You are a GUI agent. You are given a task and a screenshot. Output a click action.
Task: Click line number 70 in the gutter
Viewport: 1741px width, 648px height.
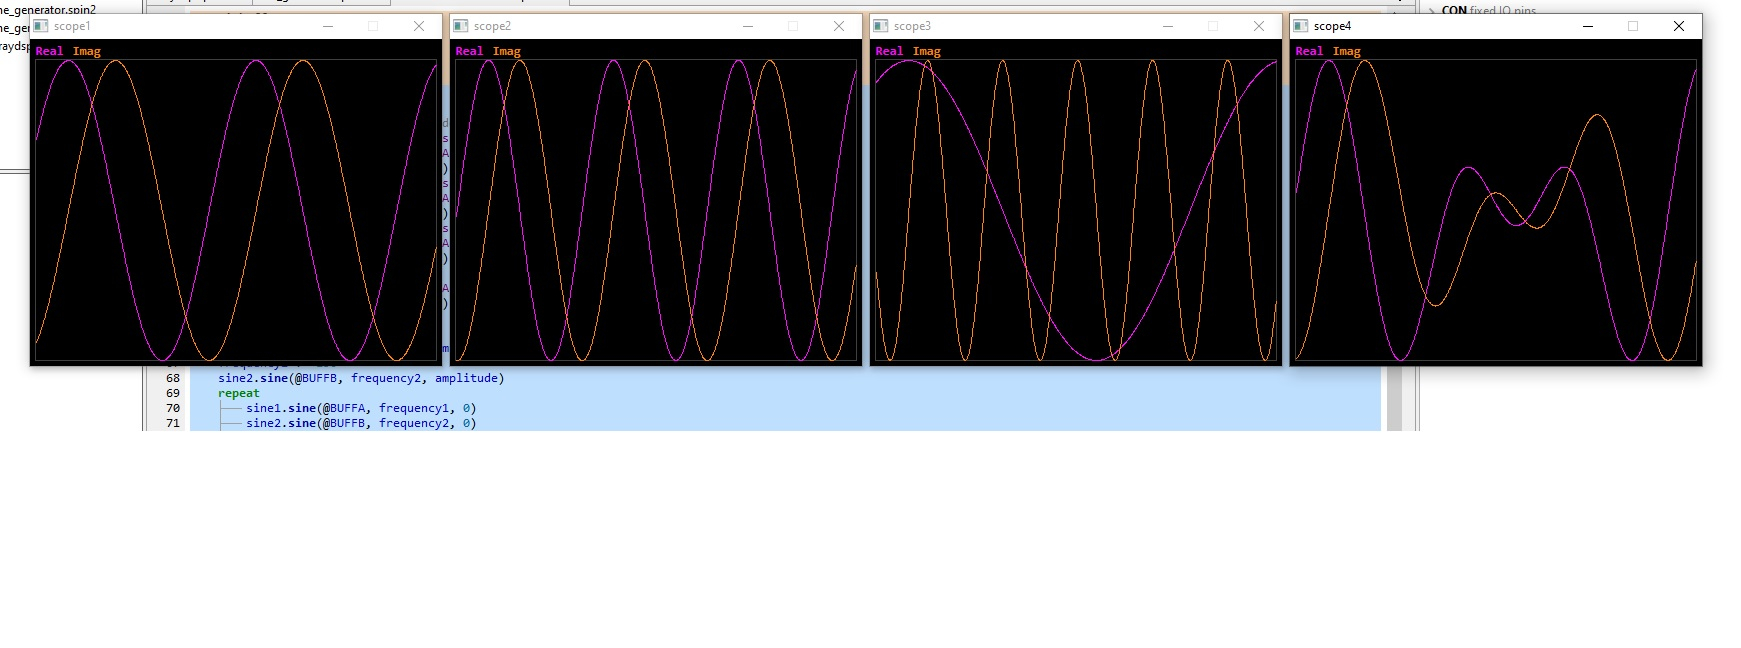(x=173, y=408)
